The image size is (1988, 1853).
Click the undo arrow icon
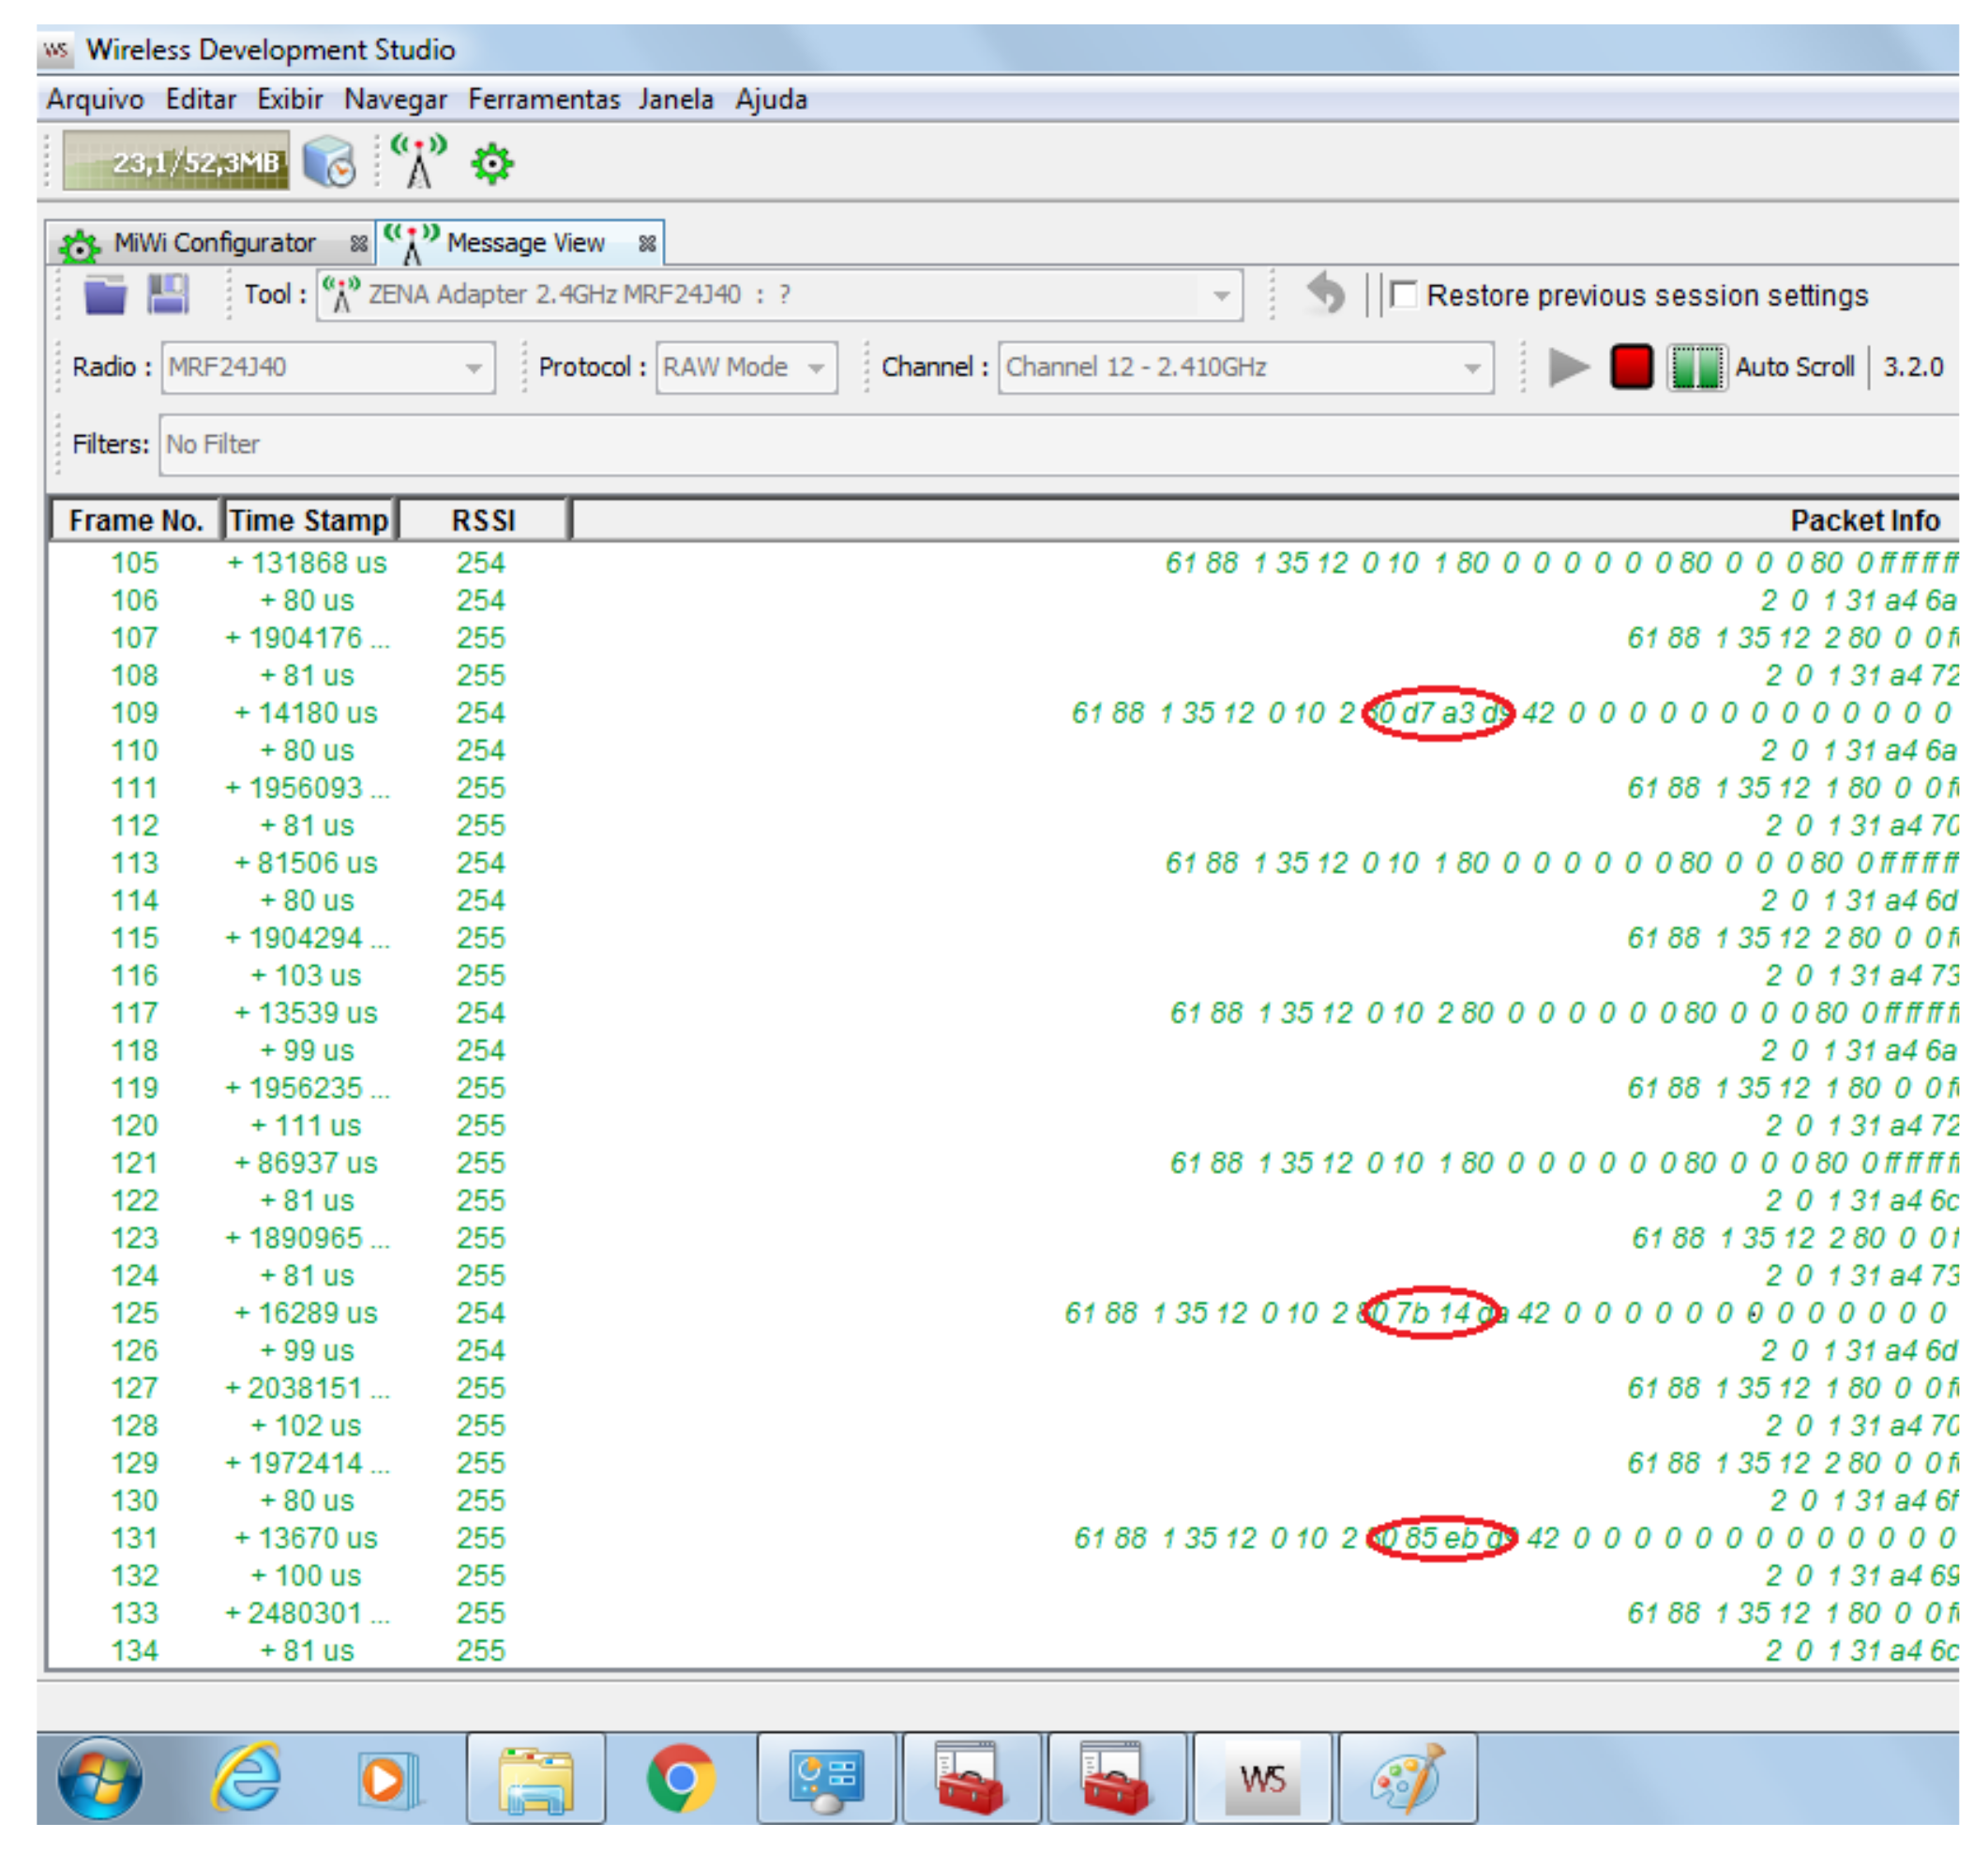tap(1326, 294)
